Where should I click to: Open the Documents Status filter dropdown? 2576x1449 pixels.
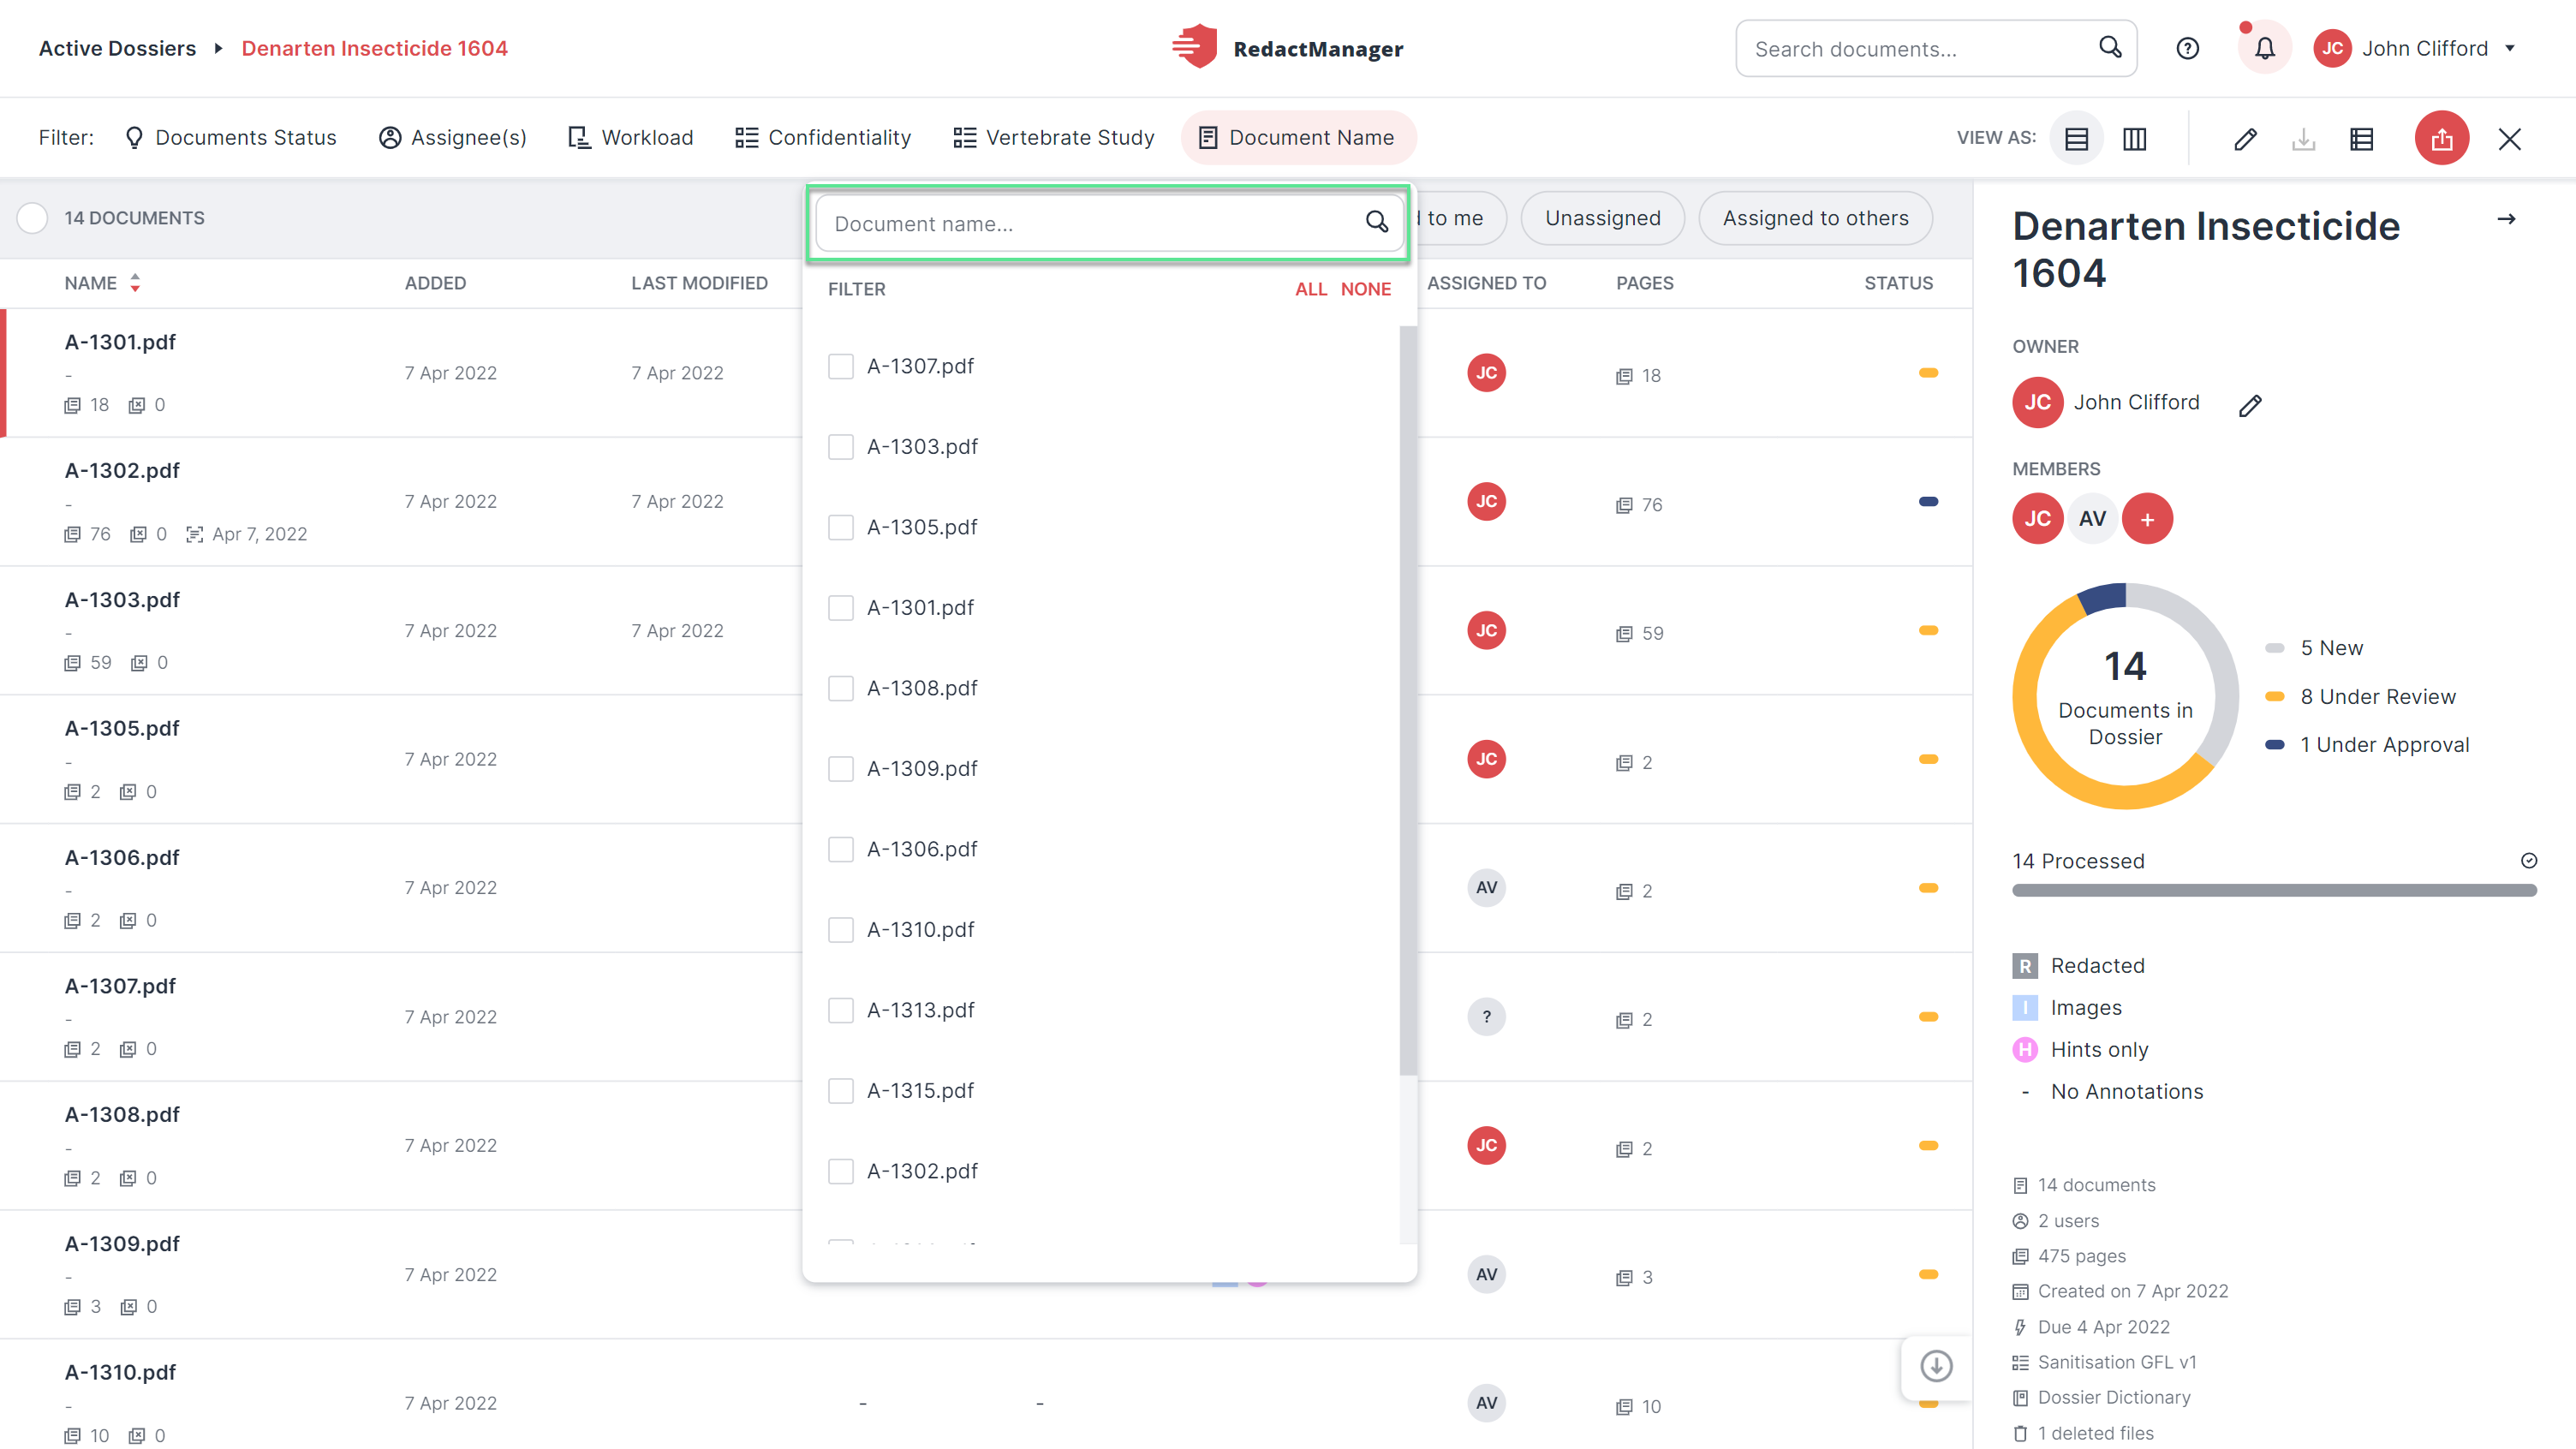tap(230, 138)
